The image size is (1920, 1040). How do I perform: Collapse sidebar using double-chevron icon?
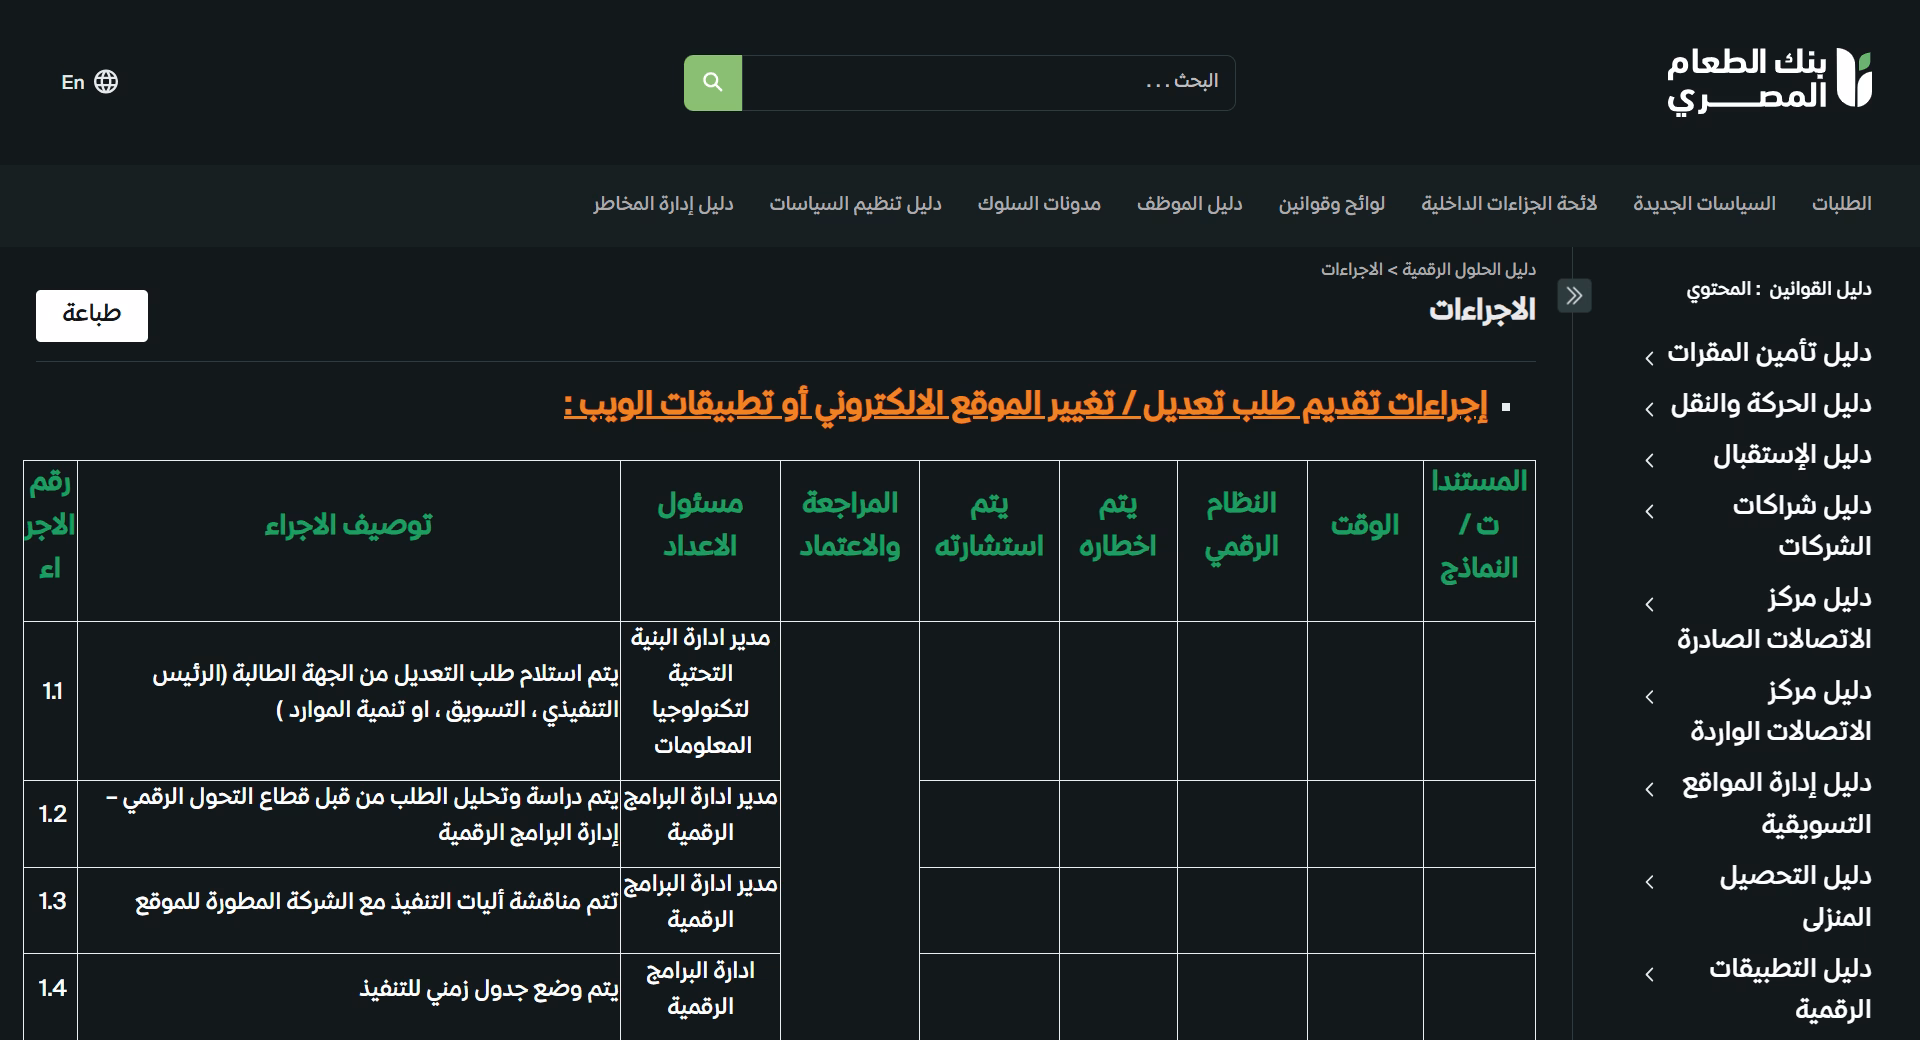(1574, 295)
